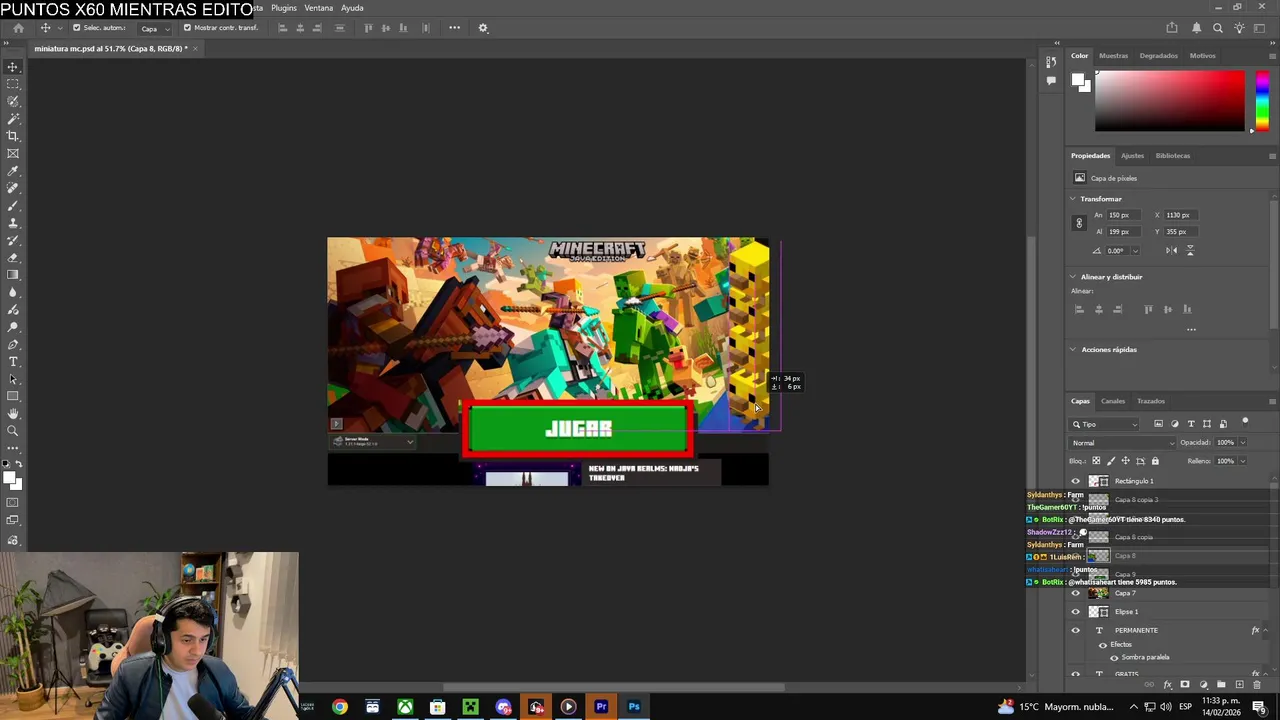The height and width of the screenshot is (720, 1280).
Task: Open the Ventana menu
Action: 318,8
